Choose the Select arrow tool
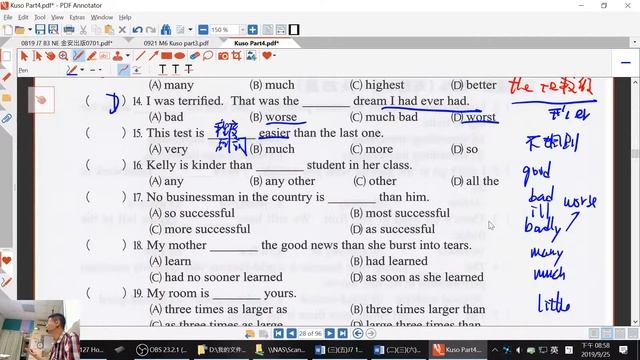Image resolution: width=640 pixels, height=360 pixels. tap(24, 56)
